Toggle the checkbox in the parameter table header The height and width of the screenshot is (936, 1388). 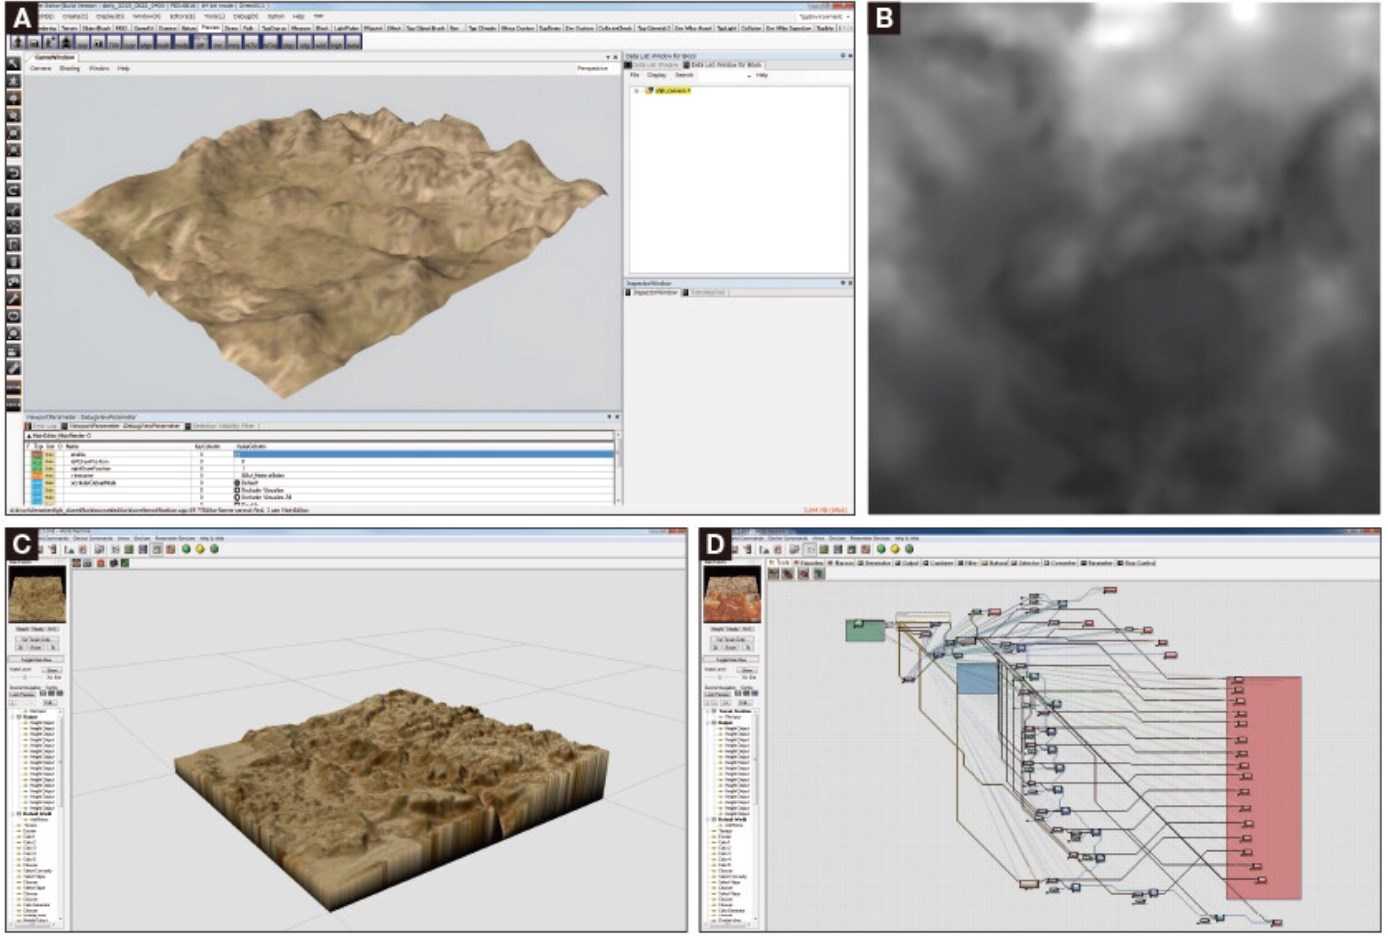coord(29,446)
